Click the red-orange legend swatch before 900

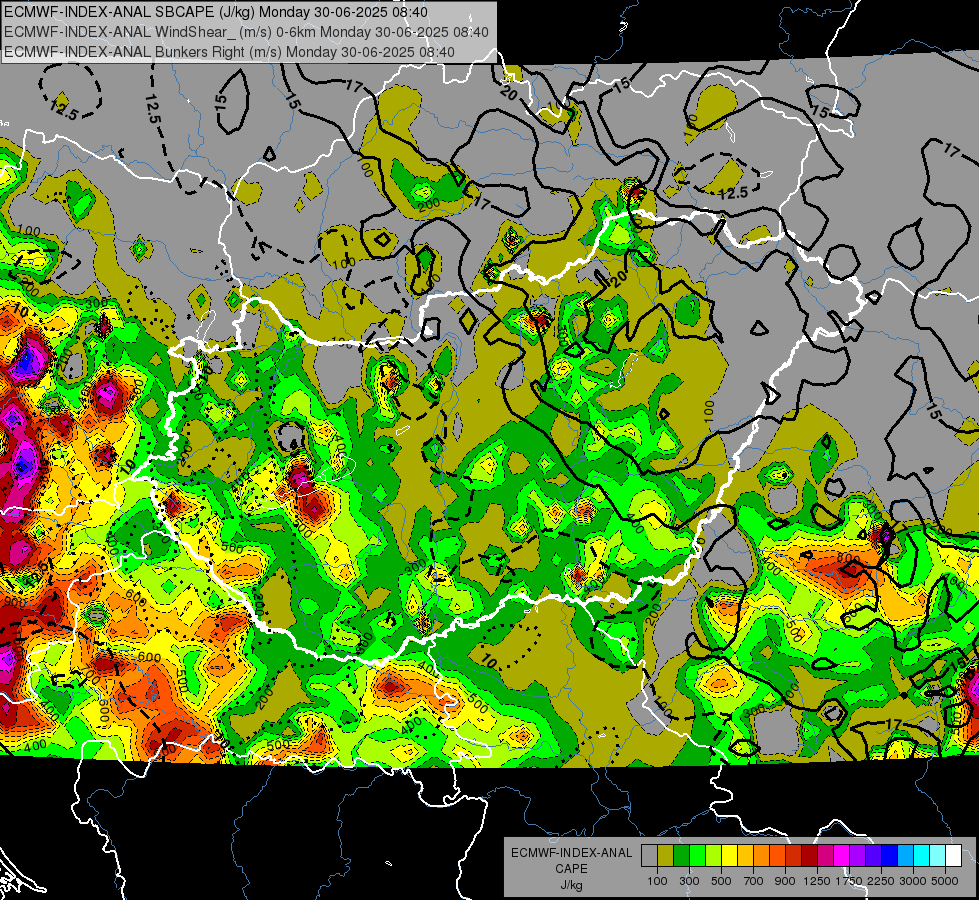click(x=777, y=855)
